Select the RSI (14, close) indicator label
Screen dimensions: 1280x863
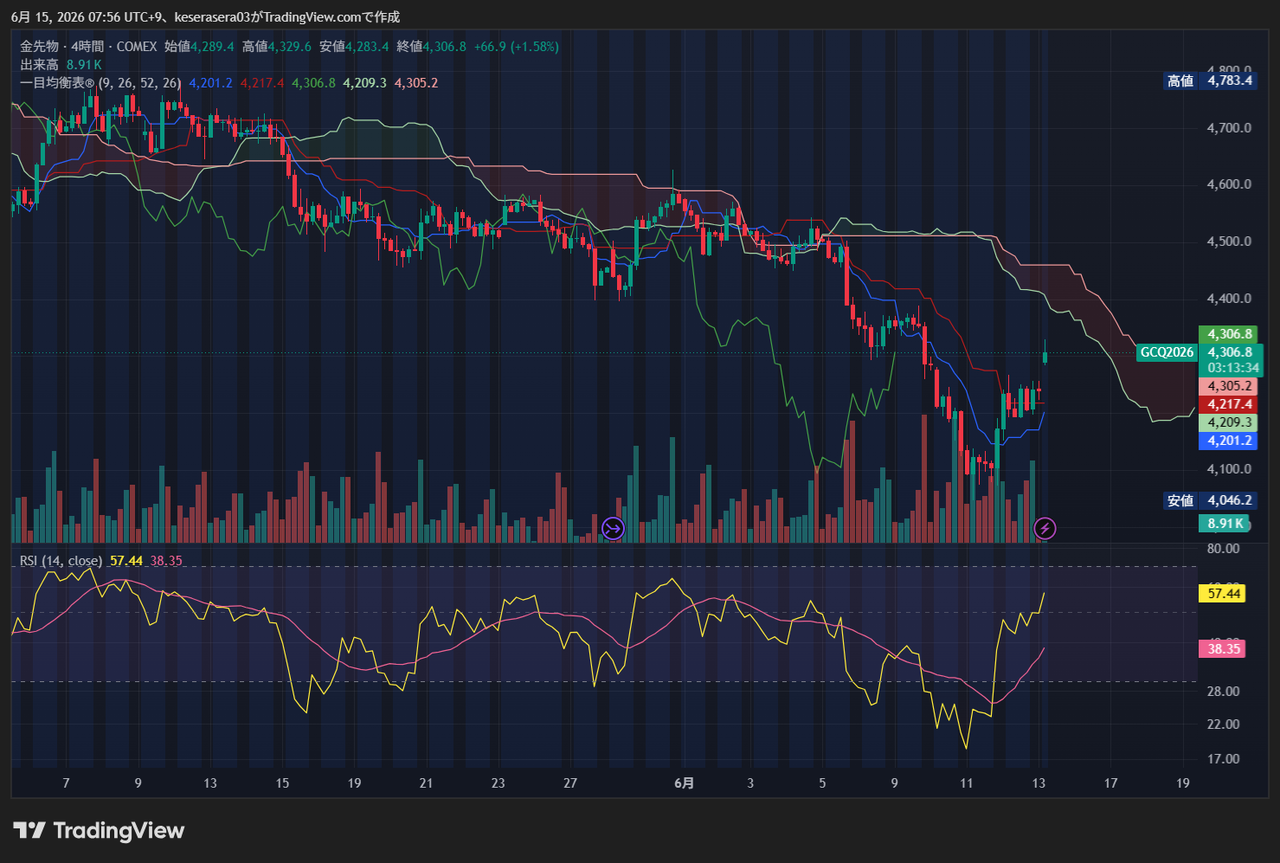tap(61, 561)
